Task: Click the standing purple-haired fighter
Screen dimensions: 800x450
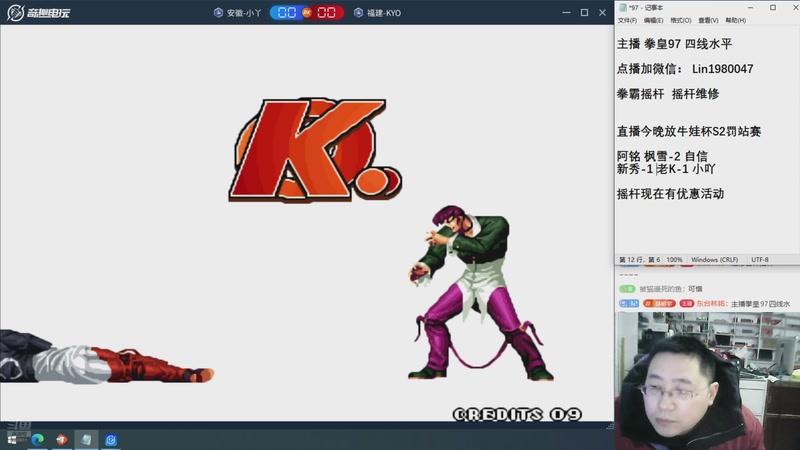Action: tap(480, 293)
